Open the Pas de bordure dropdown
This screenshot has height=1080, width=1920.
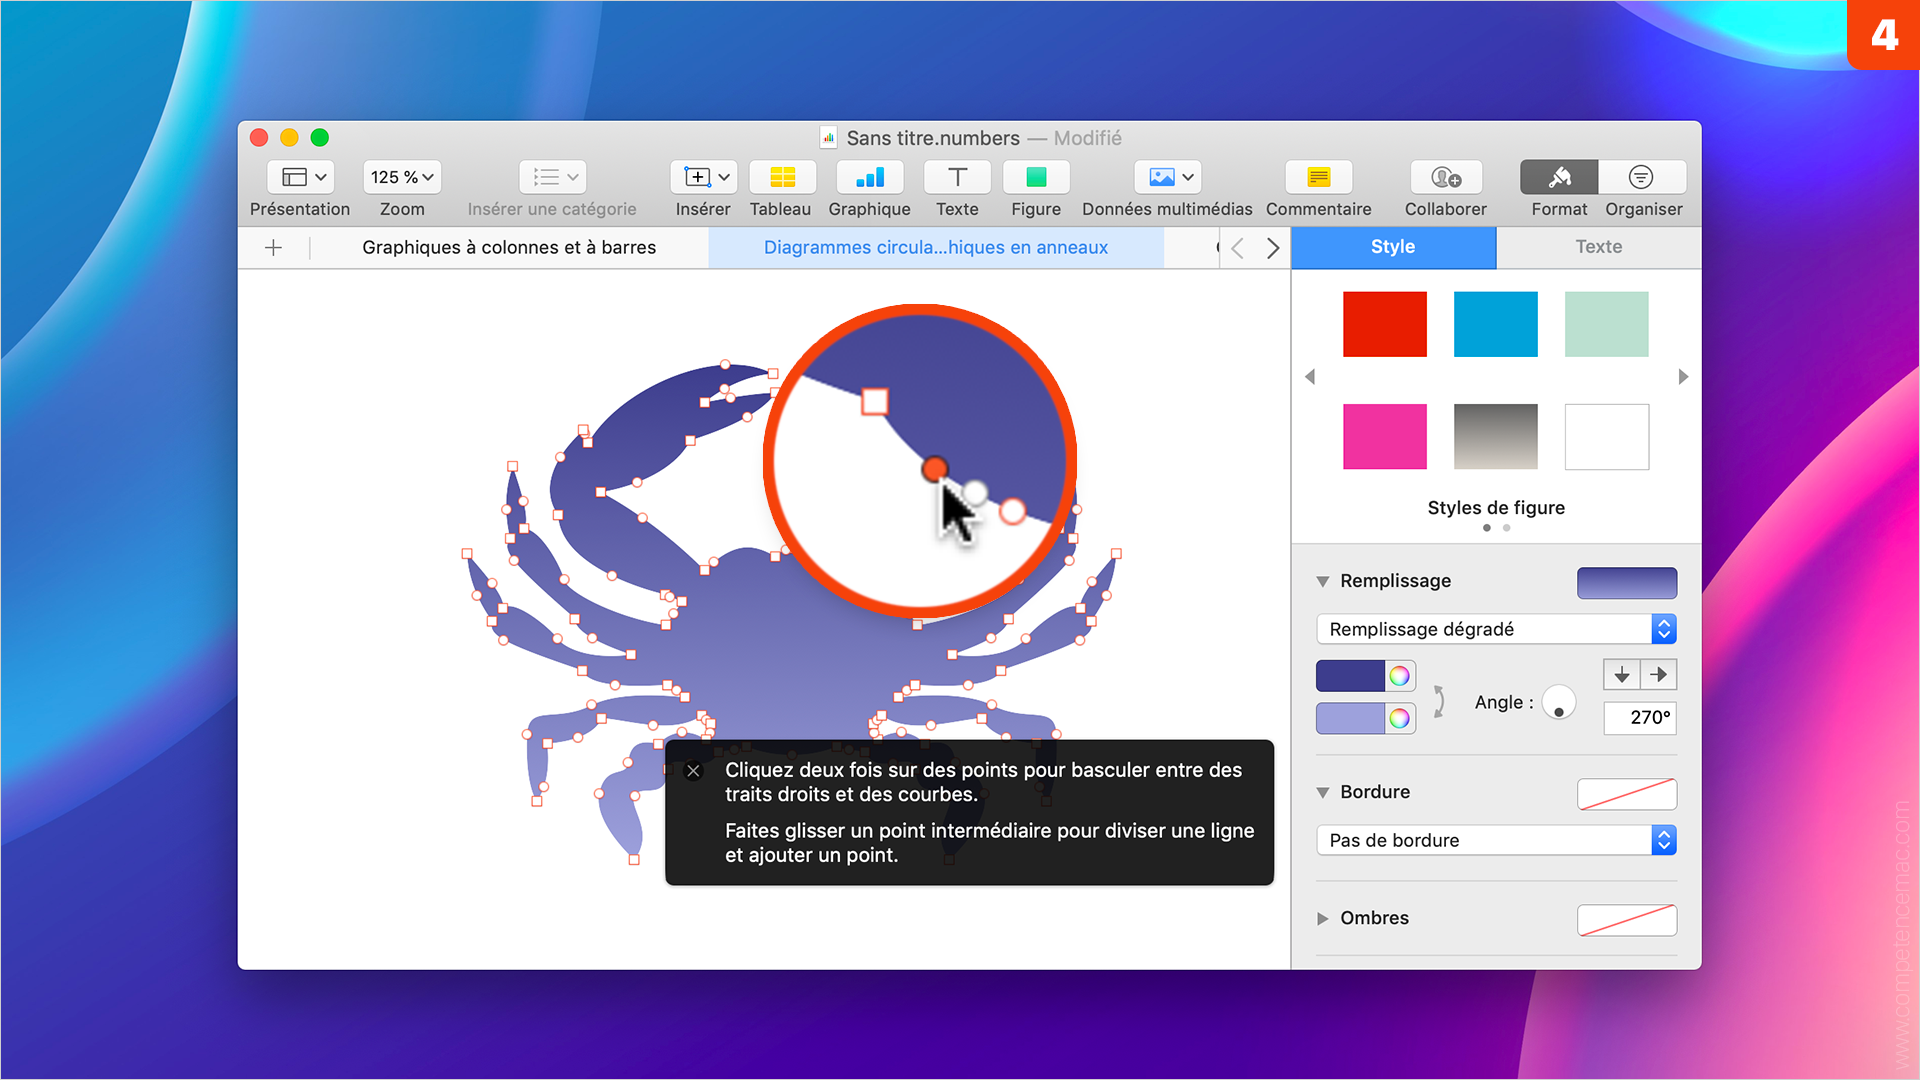click(x=1497, y=840)
